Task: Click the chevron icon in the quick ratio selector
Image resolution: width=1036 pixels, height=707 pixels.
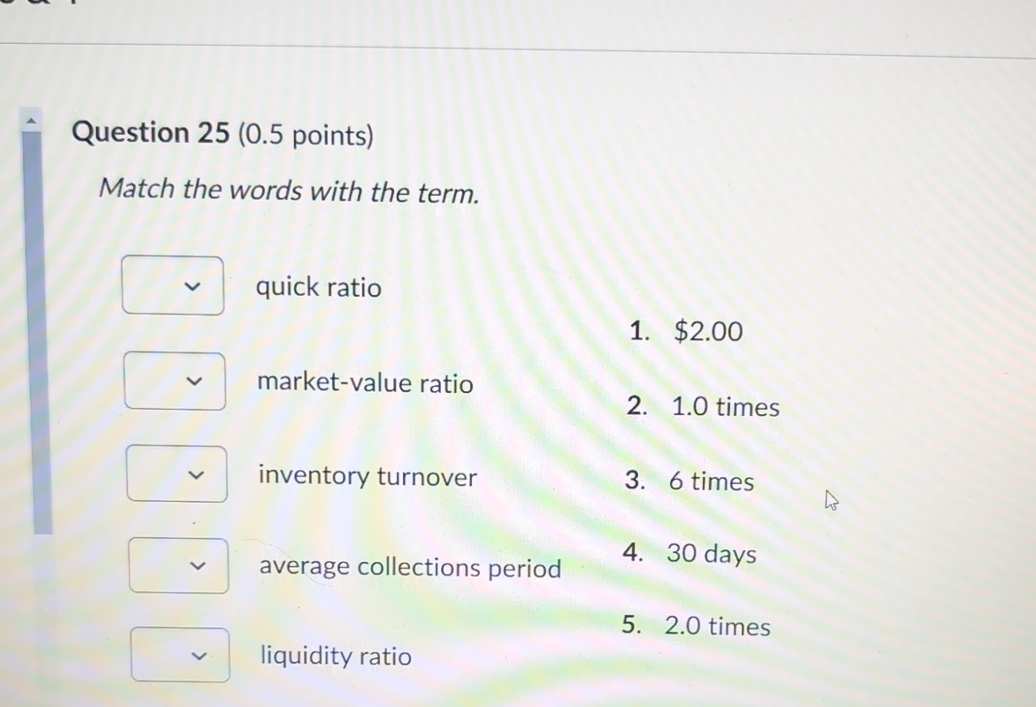Action: pos(194,285)
